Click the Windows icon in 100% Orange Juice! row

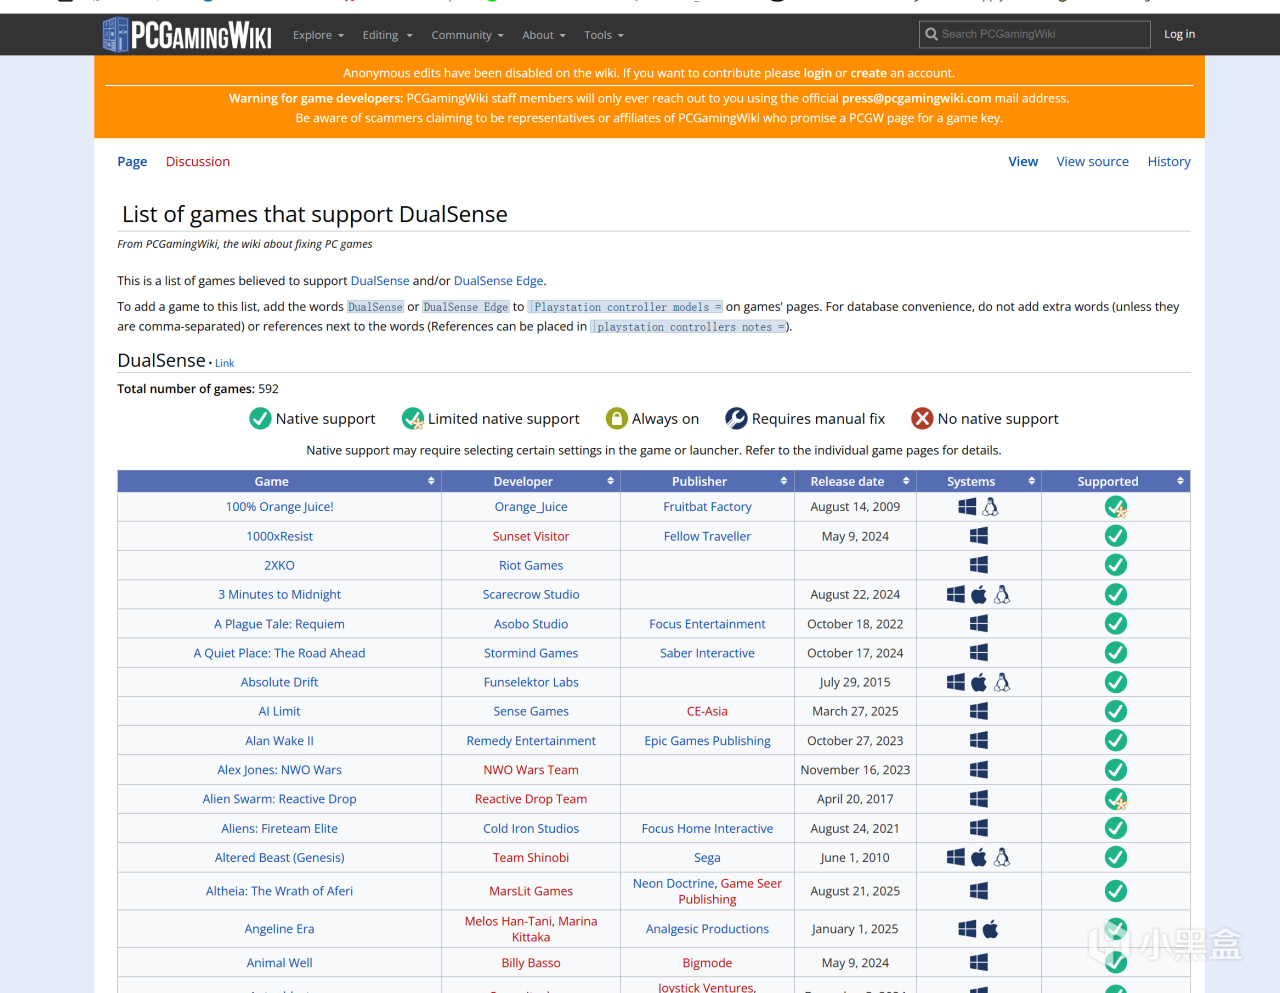point(967,507)
